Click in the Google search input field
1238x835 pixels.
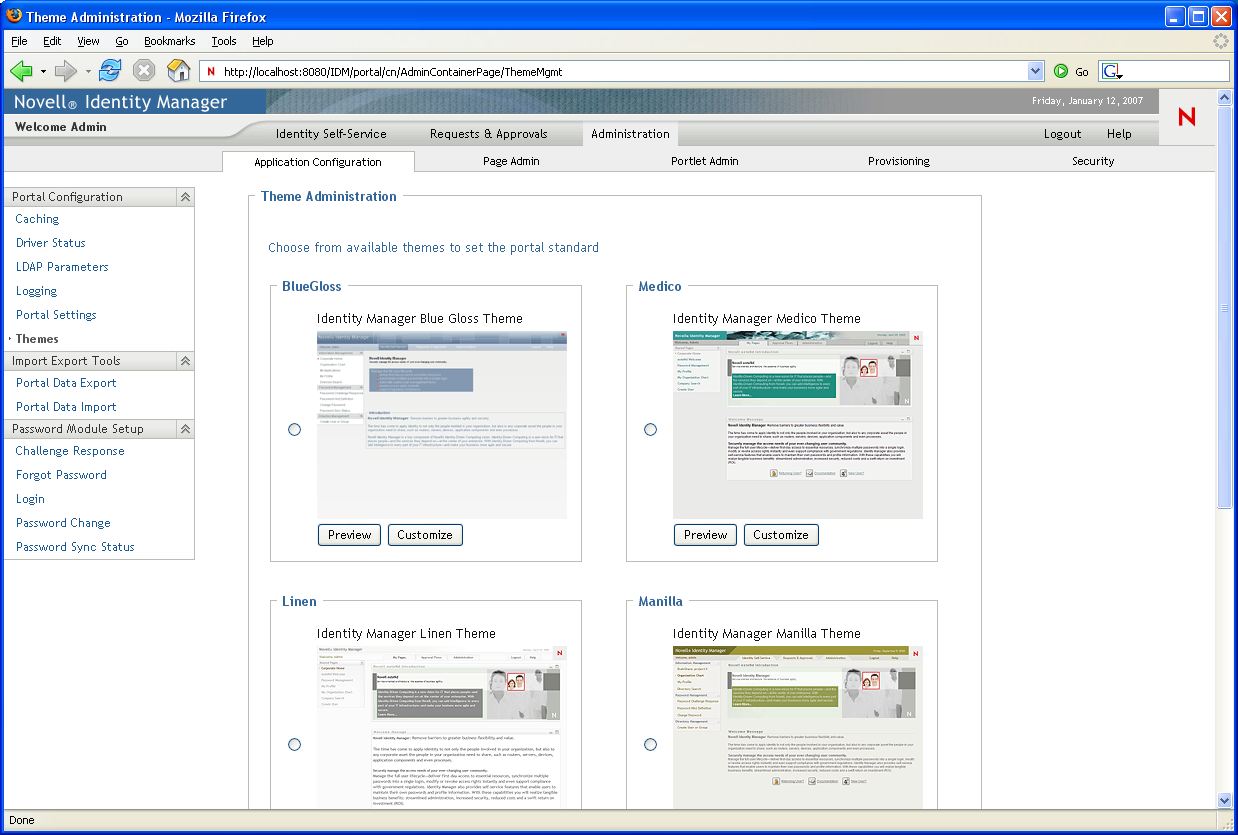tap(1176, 71)
